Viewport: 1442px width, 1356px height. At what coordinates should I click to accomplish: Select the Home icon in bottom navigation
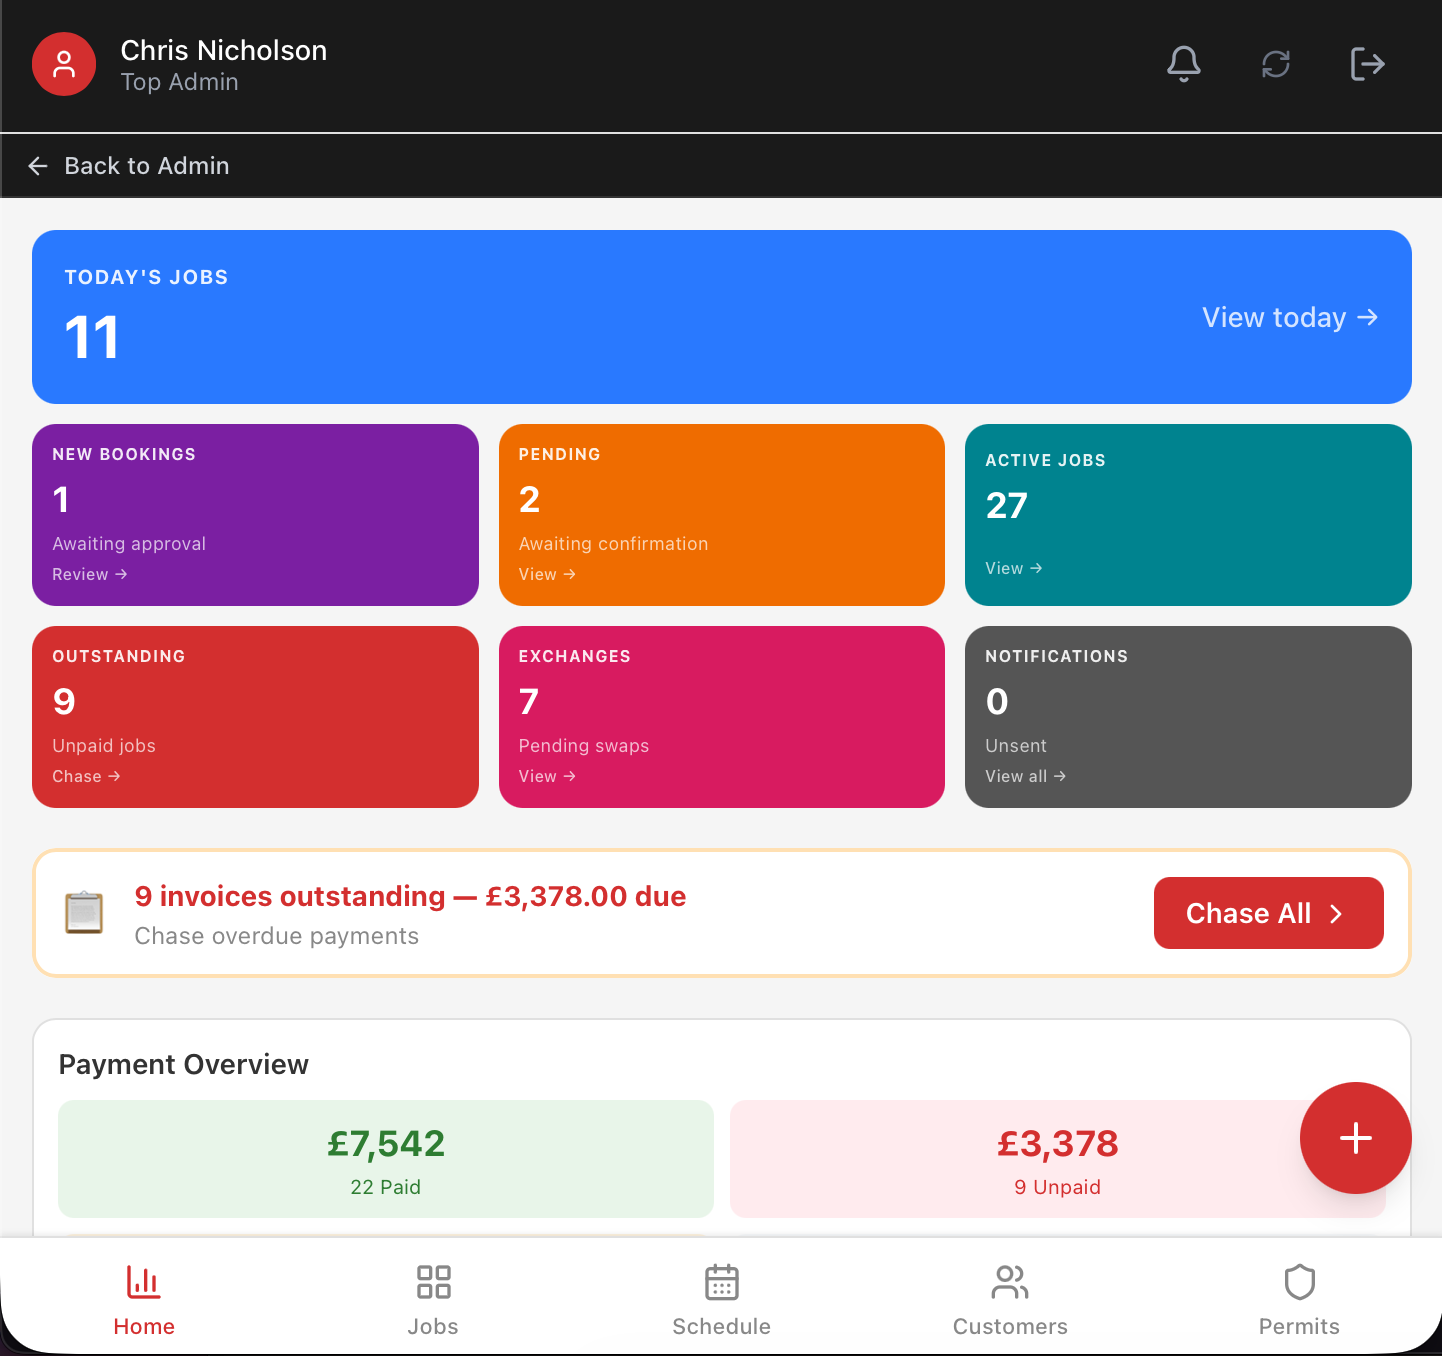(x=144, y=1282)
